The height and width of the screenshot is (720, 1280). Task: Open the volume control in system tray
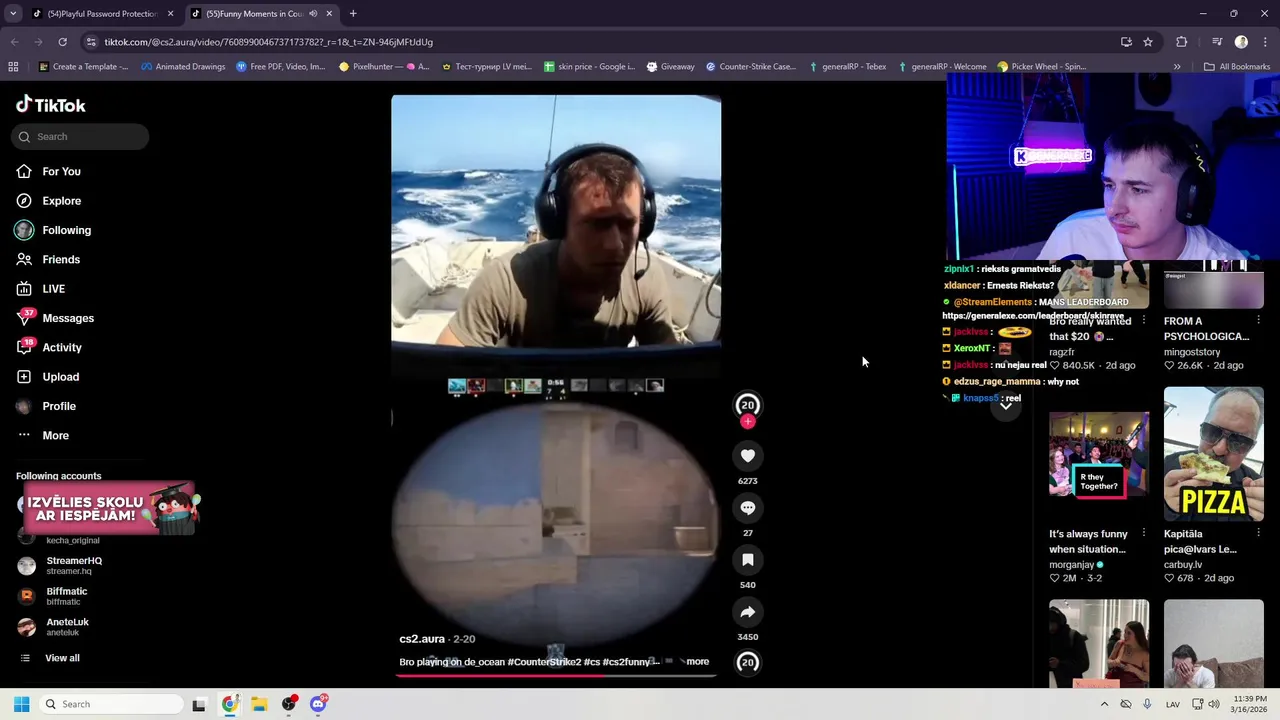[1214, 704]
